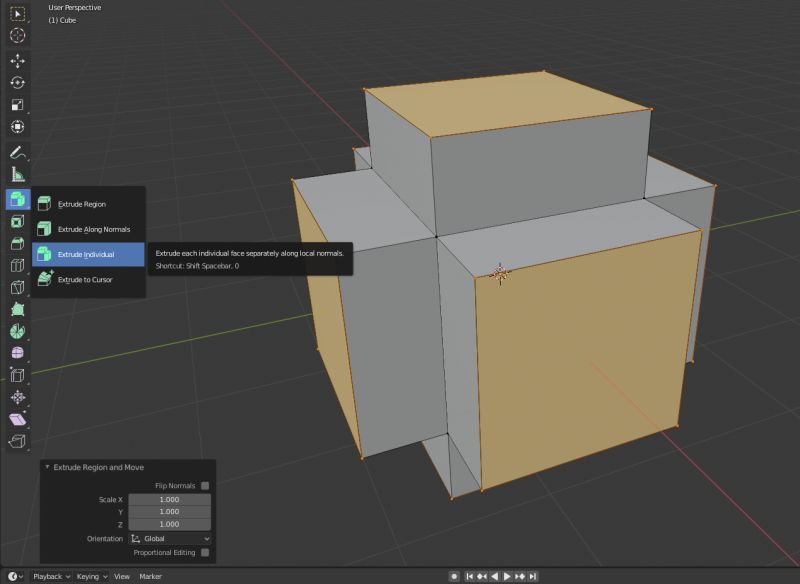The image size is (800, 584).
Task: Open the Playback menu
Action: click(47, 576)
